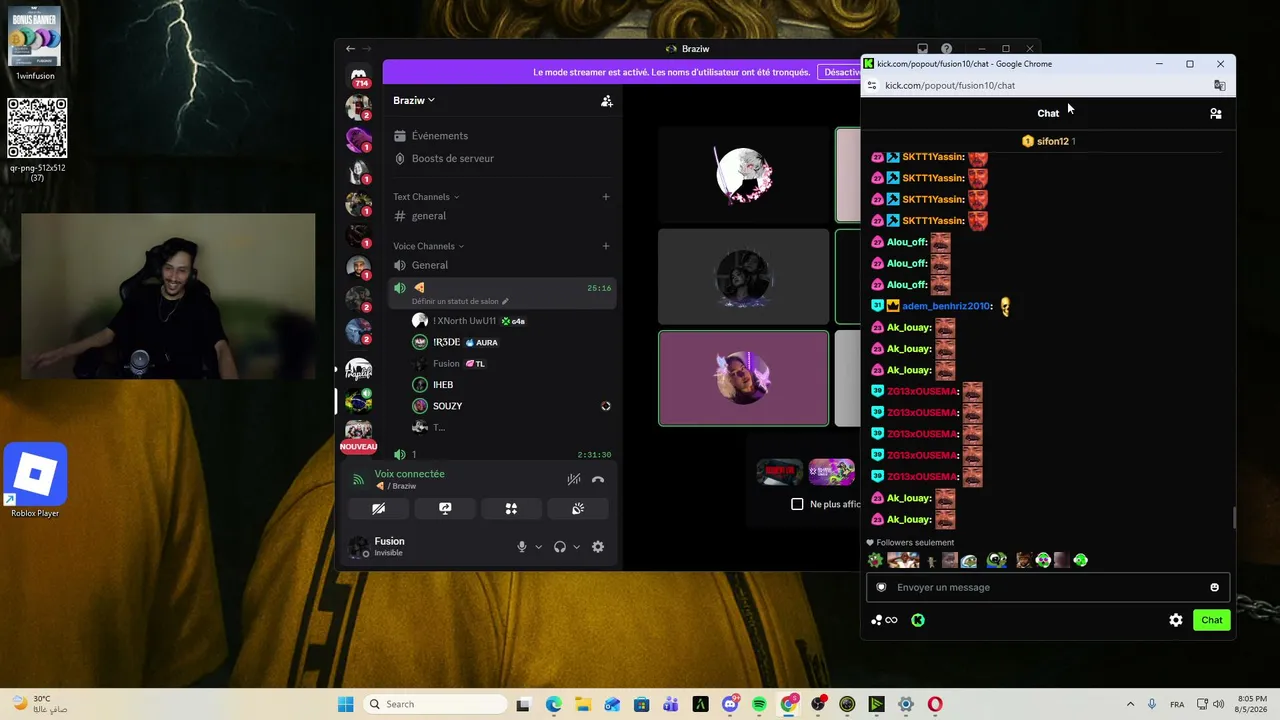Open headphone output options arrow
1280x720 pixels.
pyautogui.click(x=576, y=547)
